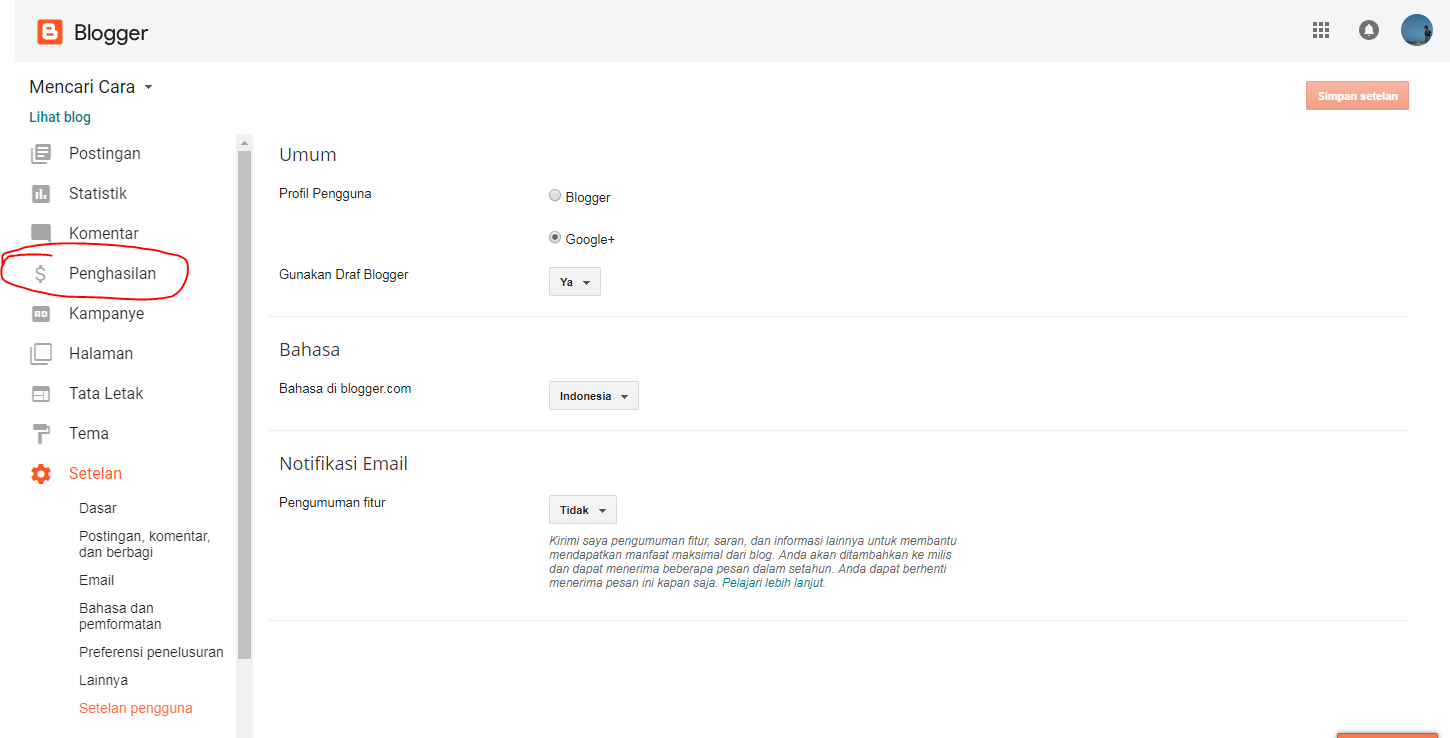The width and height of the screenshot is (1450, 738).
Task: Click the Komentar speech bubble icon
Action: tap(41, 234)
